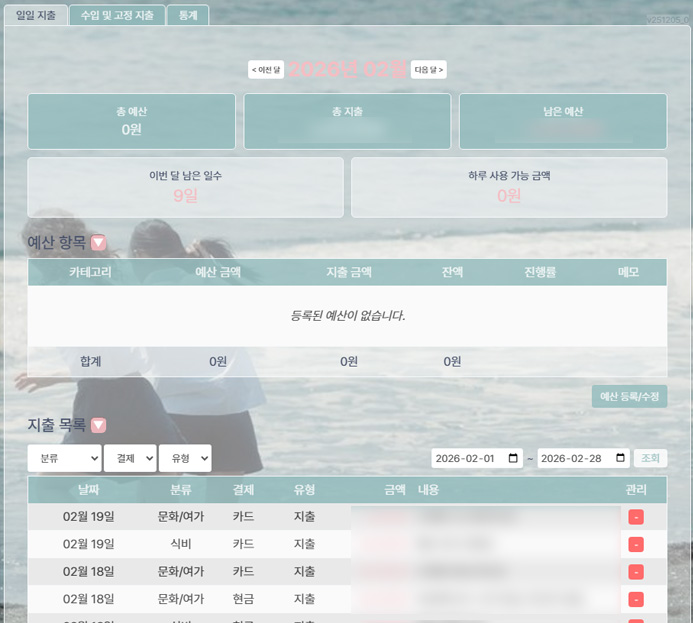This screenshot has height=623, width=693.
Task: Click the 분류 column header in expense table
Action: tap(181, 490)
